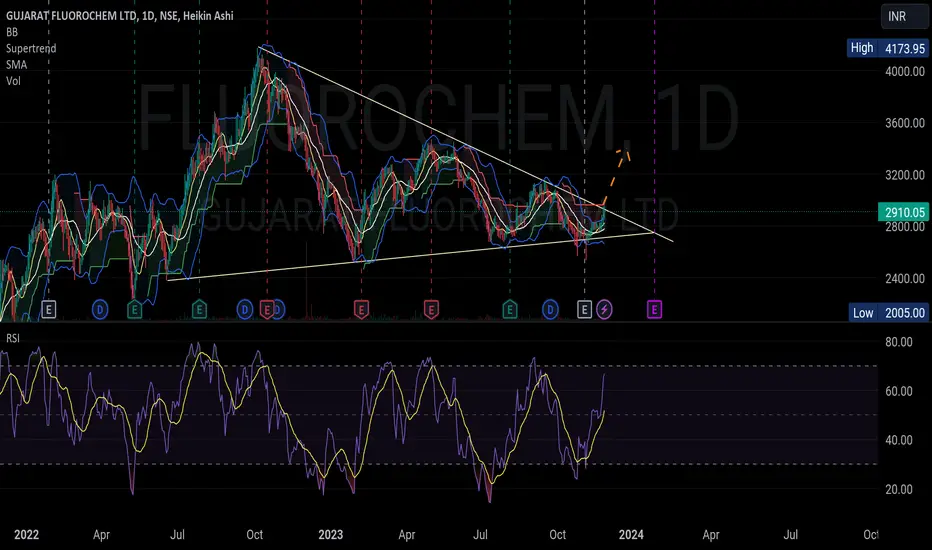932x550 pixels.
Task: Click the red earnings marker after start of 2023
Action: click(x=361, y=309)
